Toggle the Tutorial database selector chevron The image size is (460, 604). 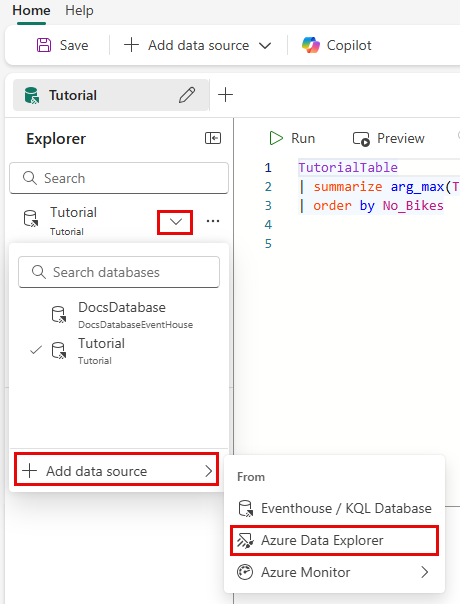(x=175, y=222)
